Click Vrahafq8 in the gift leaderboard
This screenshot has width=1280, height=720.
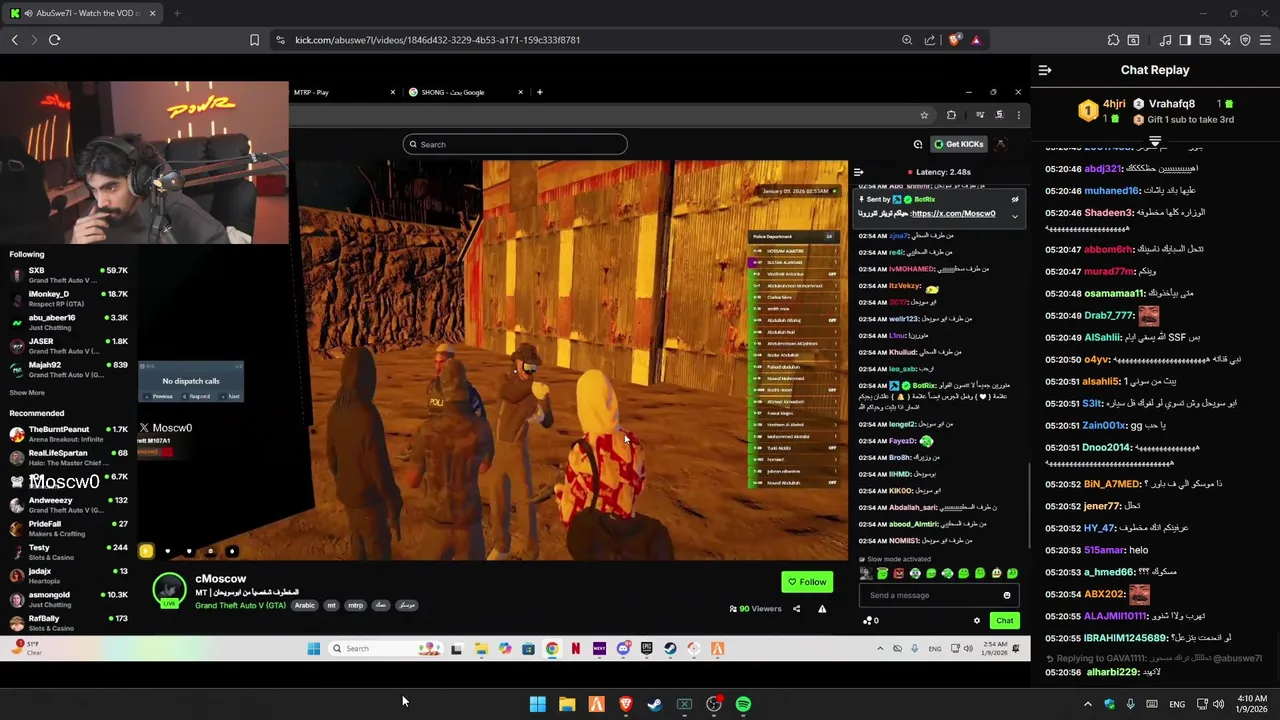pos(1172,104)
